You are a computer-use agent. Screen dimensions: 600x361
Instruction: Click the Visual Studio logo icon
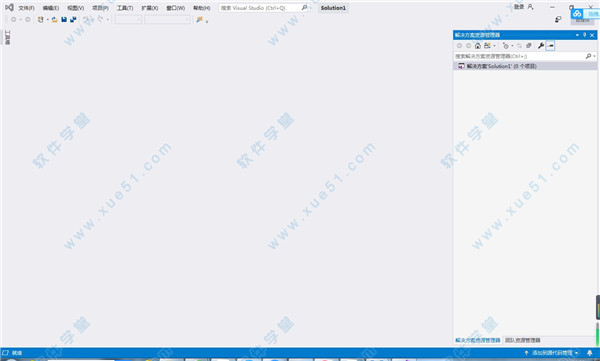[9, 7]
